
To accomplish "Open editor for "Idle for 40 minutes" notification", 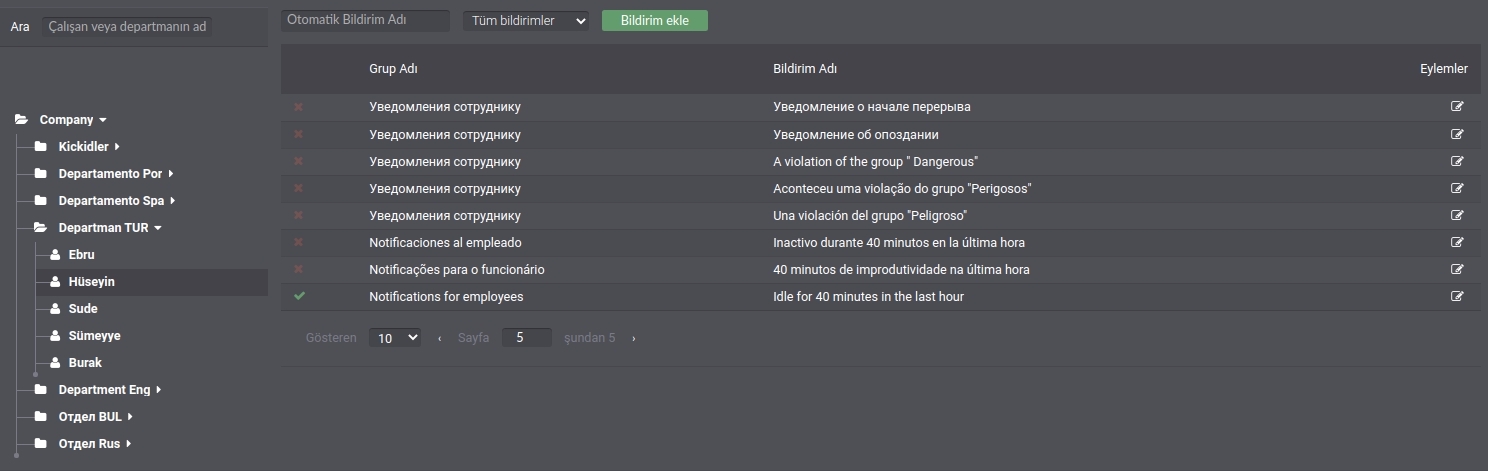I will (1457, 296).
